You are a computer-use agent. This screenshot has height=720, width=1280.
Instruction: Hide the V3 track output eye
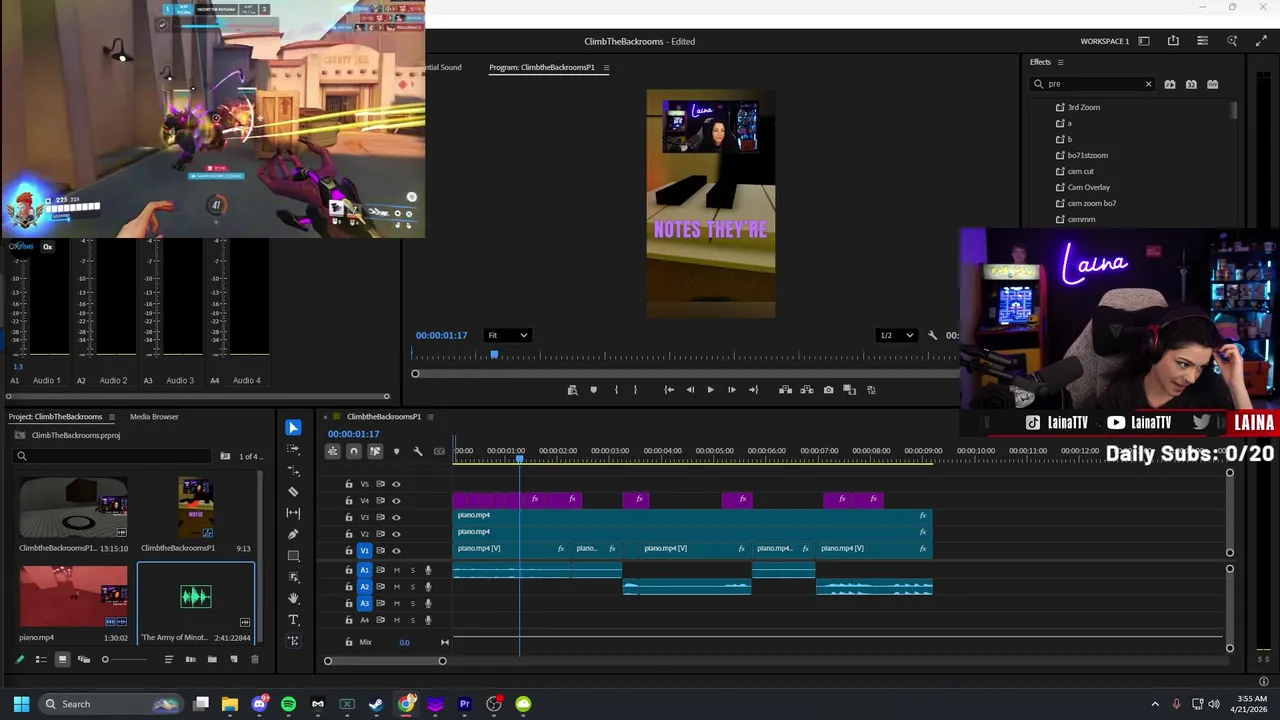tap(396, 517)
